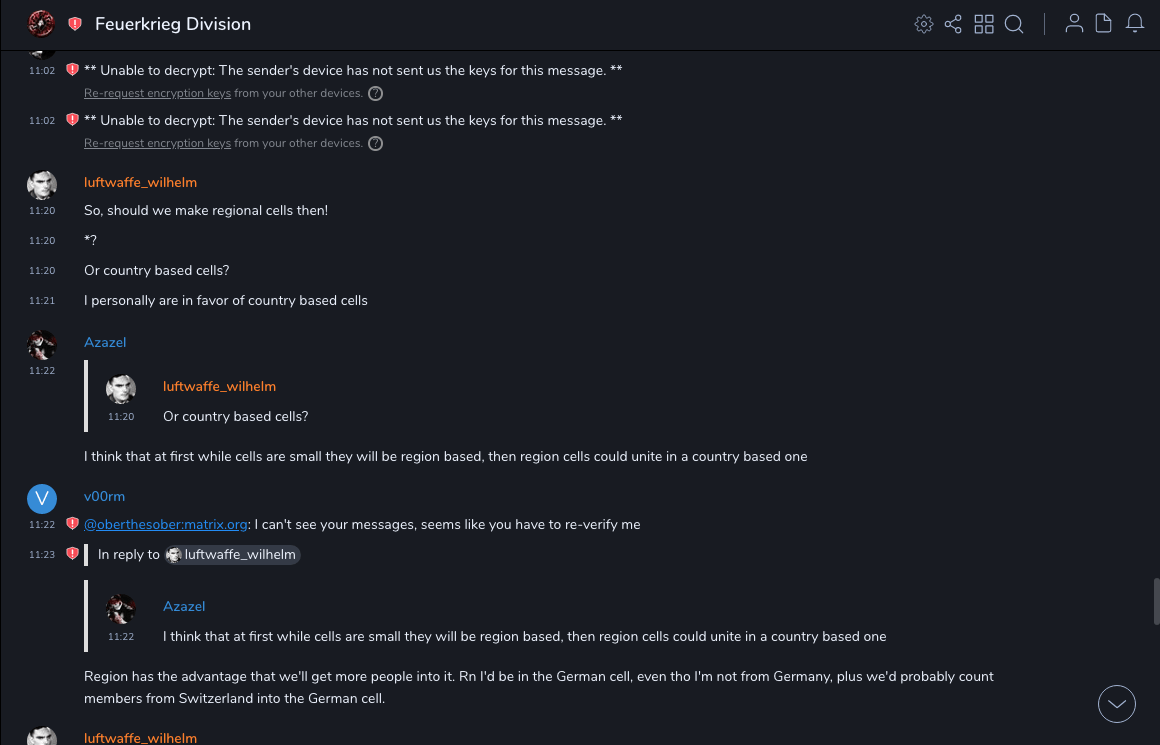
Task: Click the luftwaffe_wilhelm reply pill
Action: pyautogui.click(x=233, y=554)
